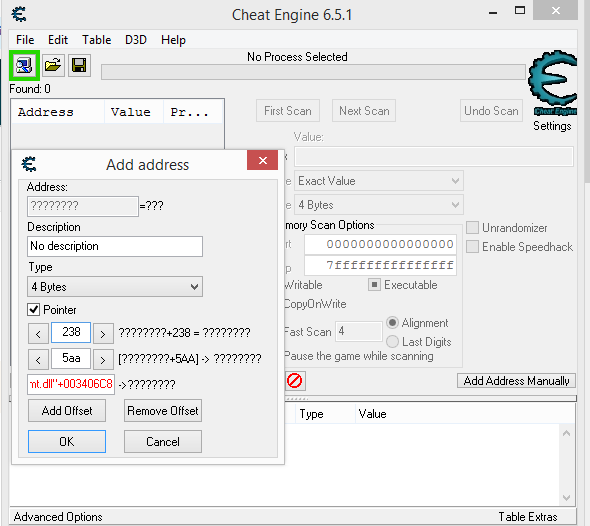The image size is (590, 526).
Task: Open Table Extras
Action: 528,517
